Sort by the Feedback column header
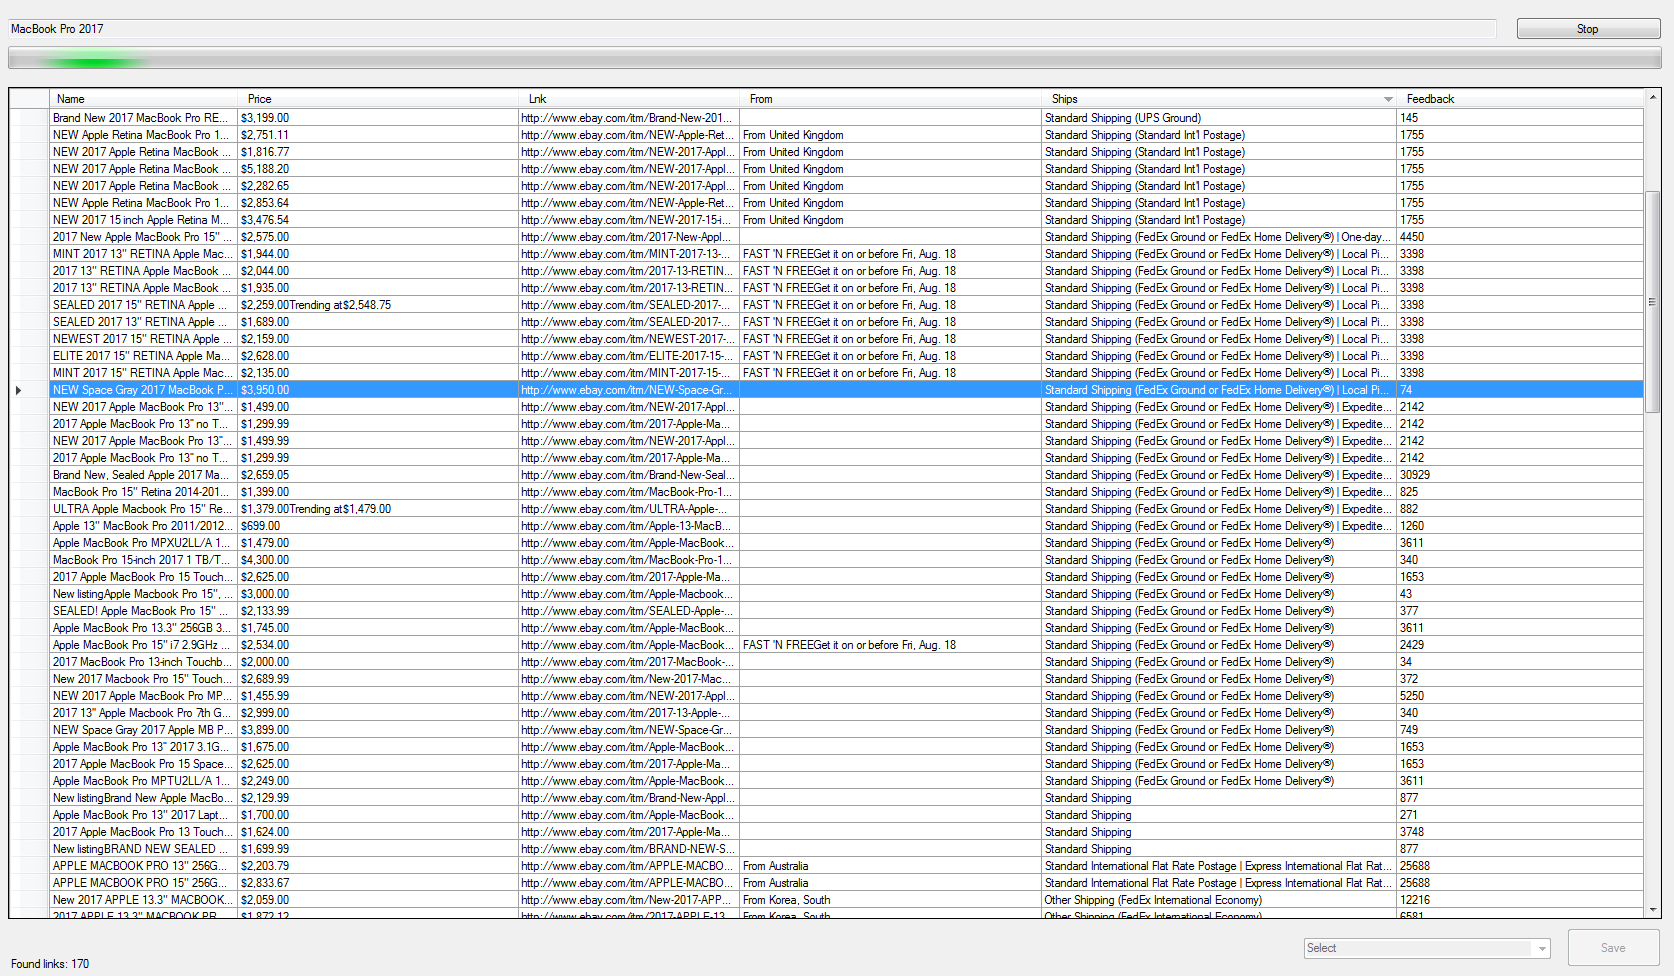This screenshot has height=976, width=1674. click(x=1520, y=99)
